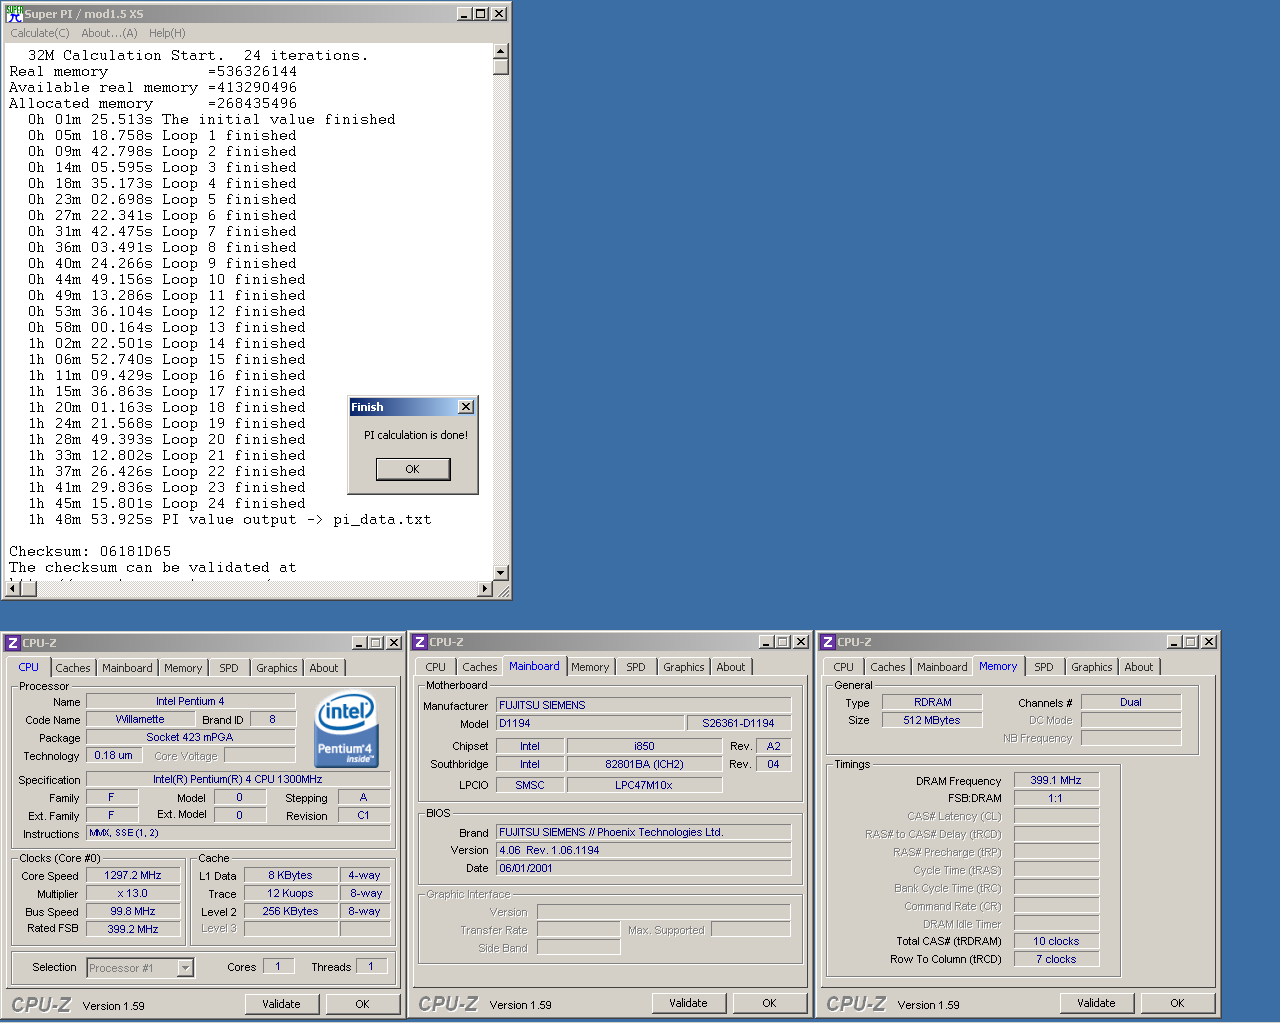This screenshot has width=1280, height=1024.
Task: Select CPU tab in the Mainboard window
Action: pos(436,667)
